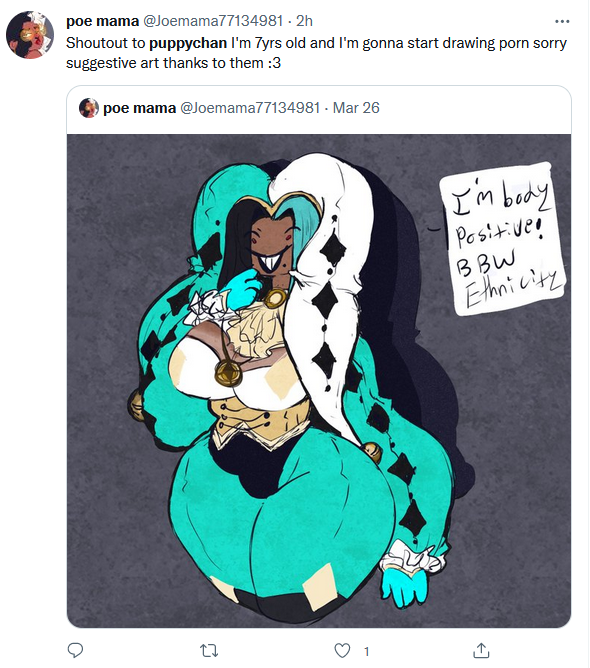
Task: Retweet this post using the retweet icon
Action: 209,651
